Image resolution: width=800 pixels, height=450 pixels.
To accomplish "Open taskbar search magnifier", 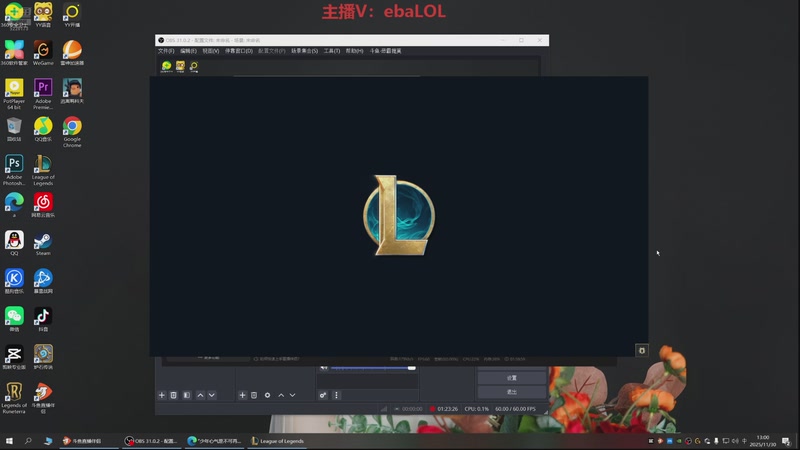I will (x=28, y=441).
